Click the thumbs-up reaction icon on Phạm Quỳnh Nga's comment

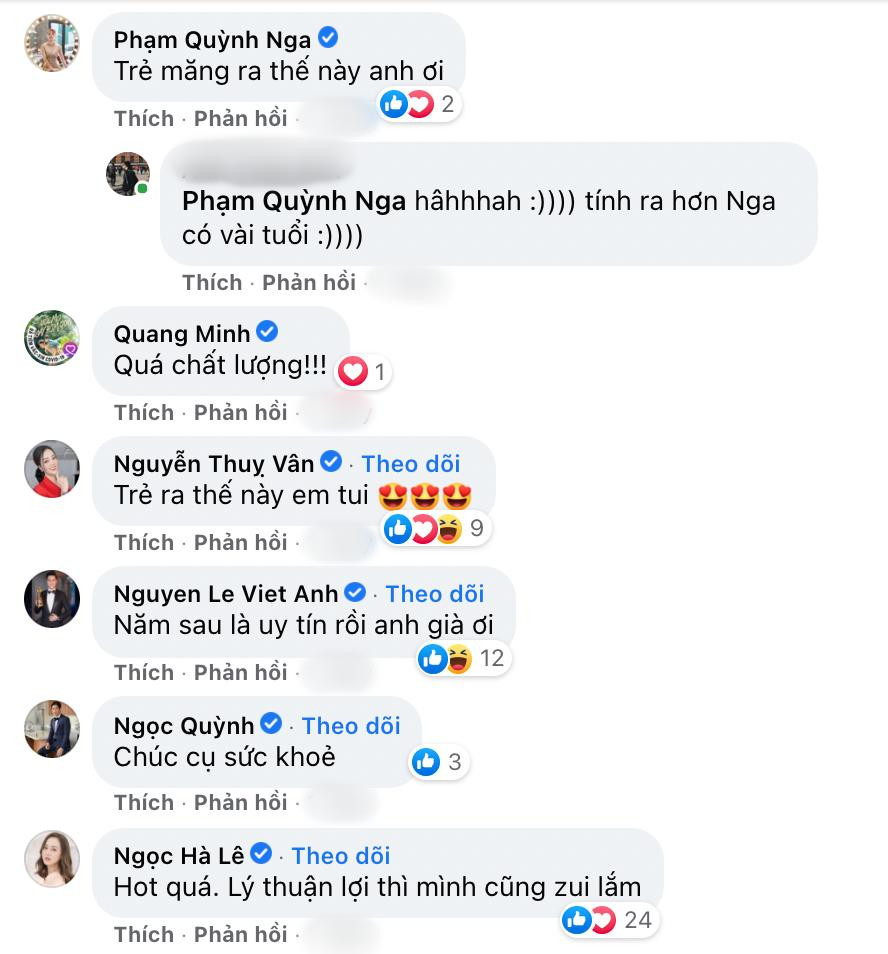[393, 102]
